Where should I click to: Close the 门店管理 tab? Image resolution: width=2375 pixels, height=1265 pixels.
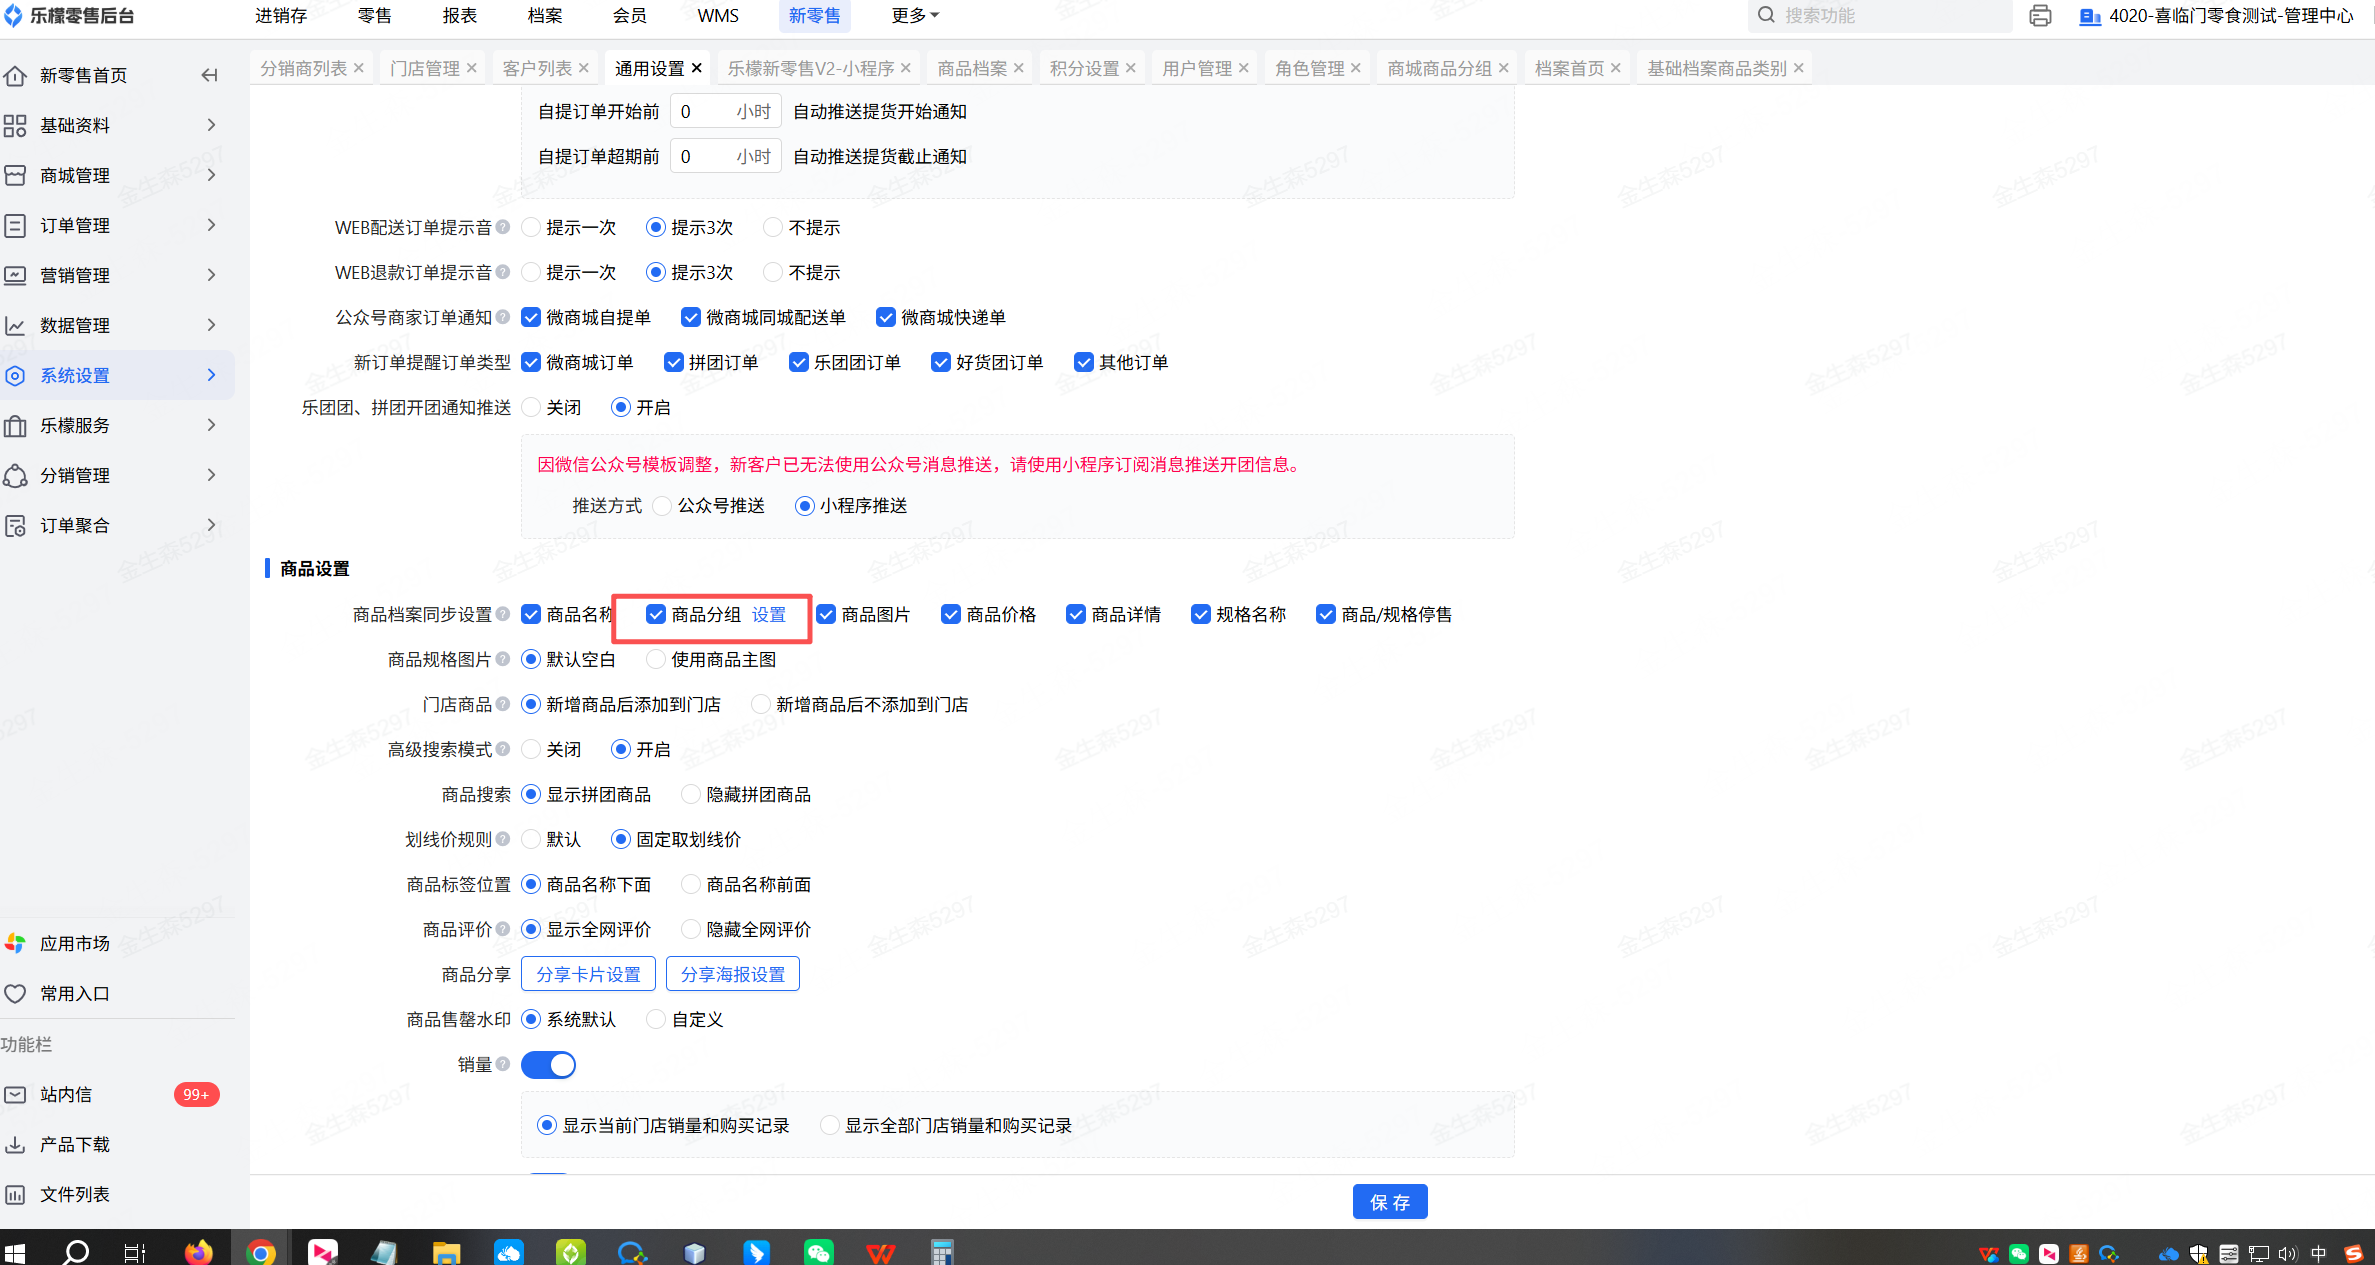(472, 68)
